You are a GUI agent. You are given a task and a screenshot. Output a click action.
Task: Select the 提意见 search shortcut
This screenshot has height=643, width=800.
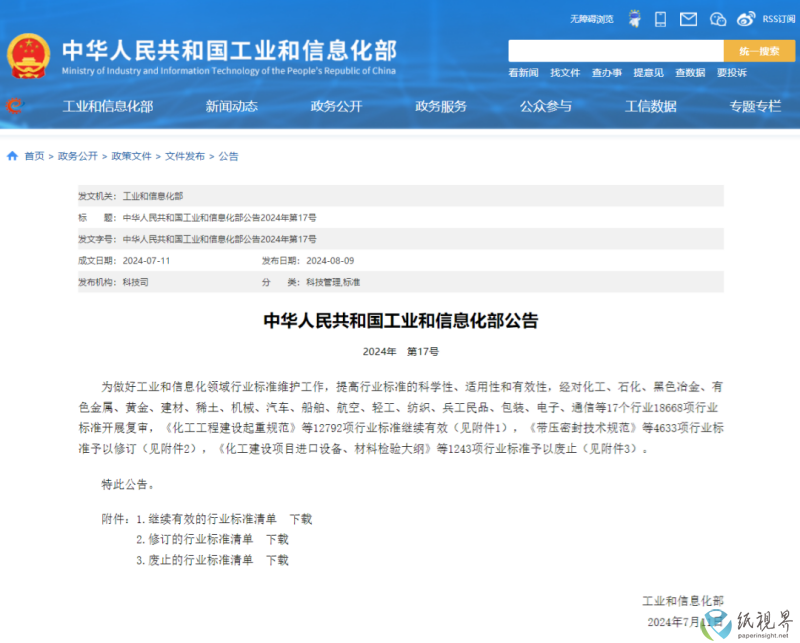point(648,73)
